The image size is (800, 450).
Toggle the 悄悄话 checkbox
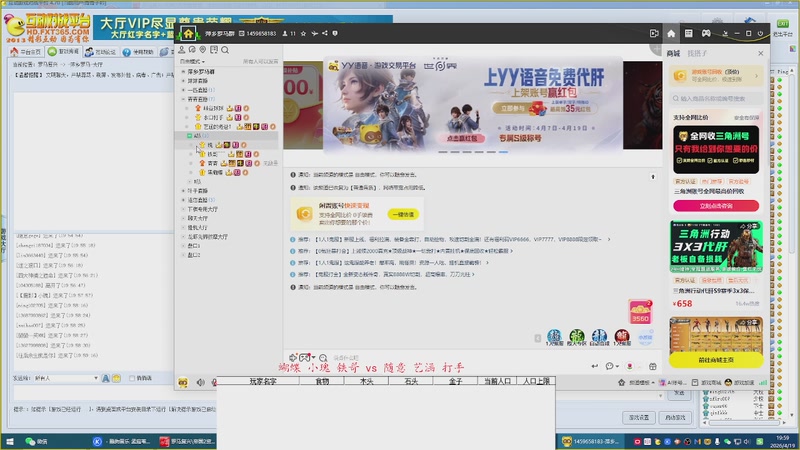tap(132, 378)
